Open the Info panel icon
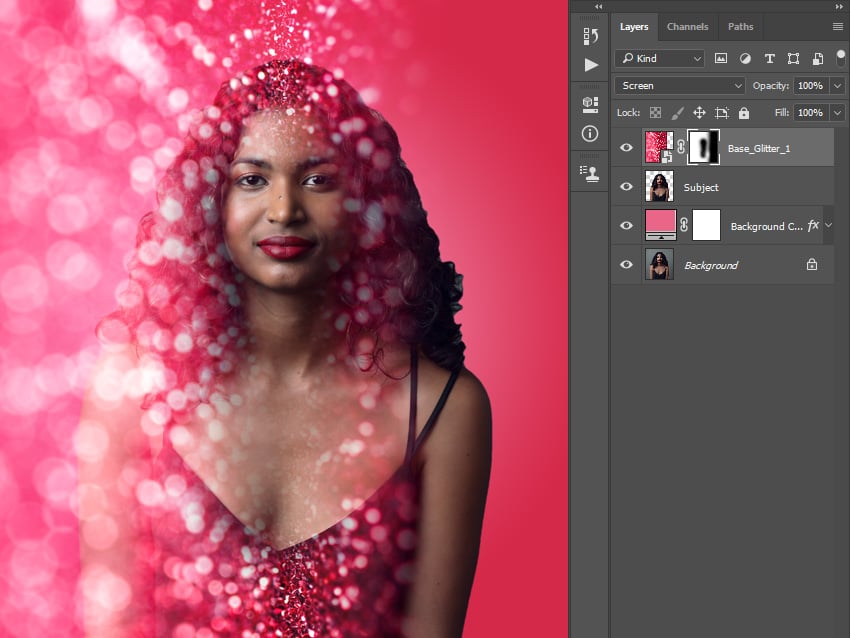The width and height of the screenshot is (850, 638). (590, 133)
